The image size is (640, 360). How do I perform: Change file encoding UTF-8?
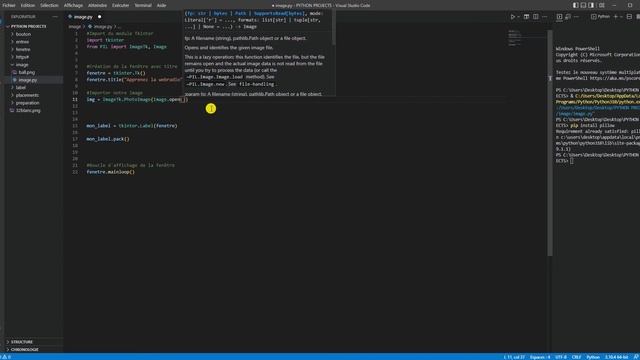click(x=561, y=357)
